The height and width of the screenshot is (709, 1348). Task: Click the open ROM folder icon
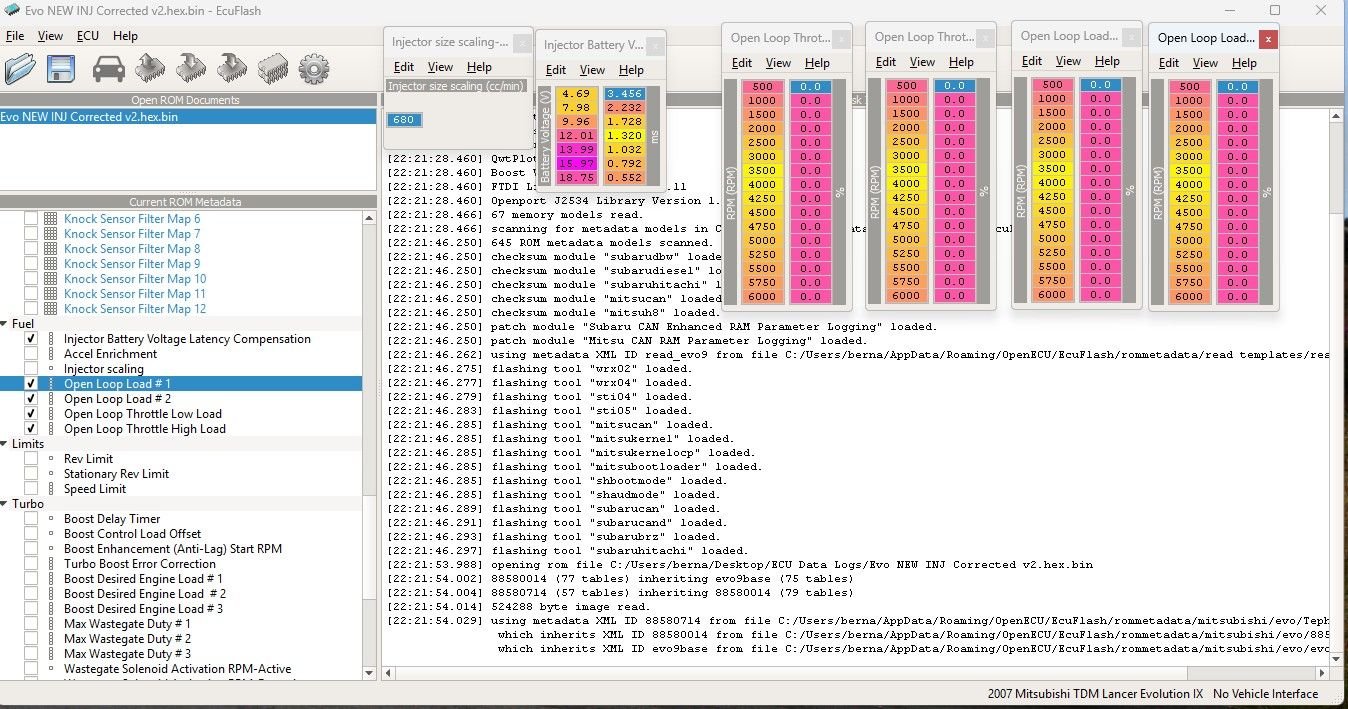(20, 69)
